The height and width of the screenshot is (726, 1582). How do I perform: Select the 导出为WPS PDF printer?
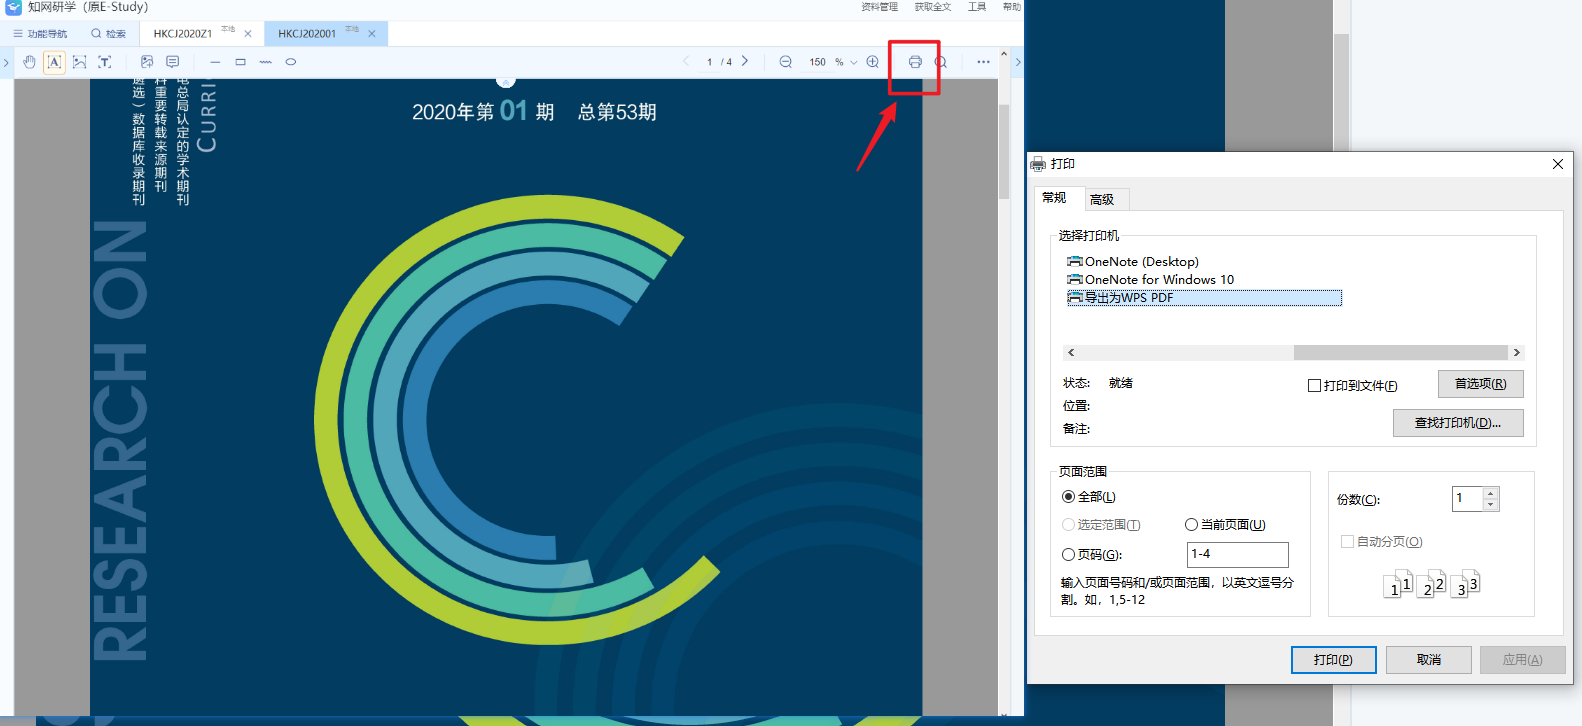coord(1204,298)
